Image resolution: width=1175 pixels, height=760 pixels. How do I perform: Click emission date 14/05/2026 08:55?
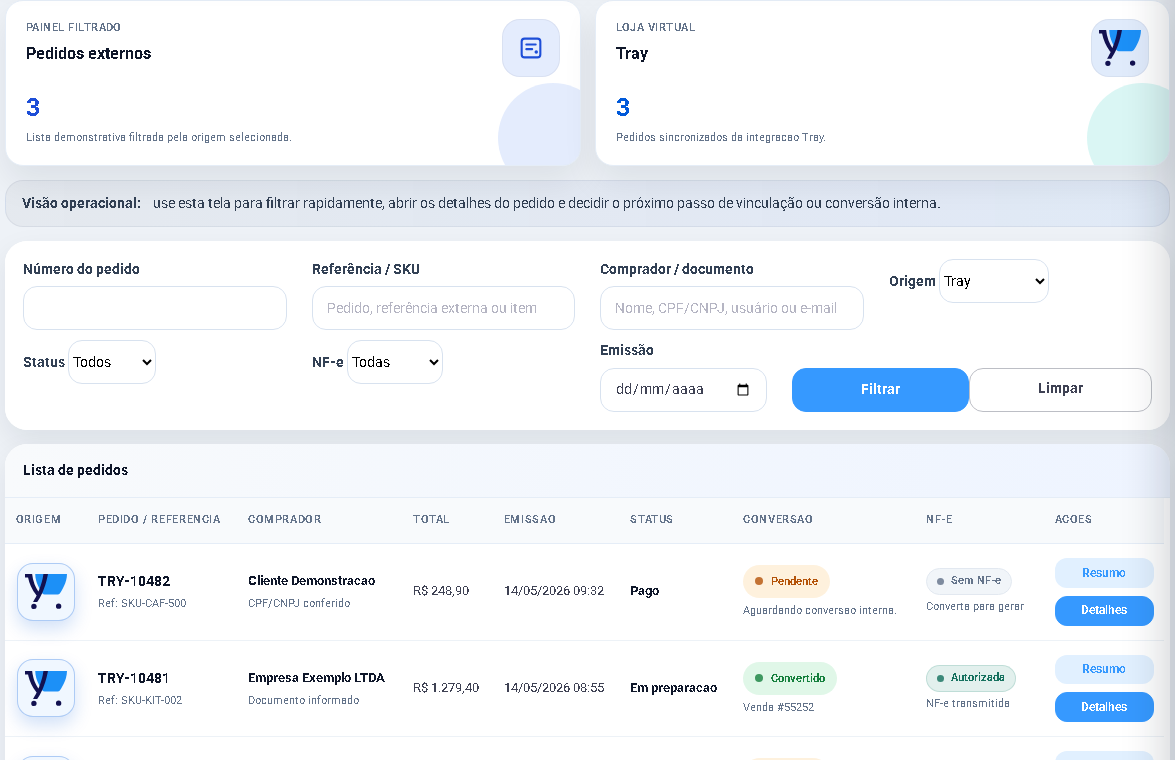point(554,687)
